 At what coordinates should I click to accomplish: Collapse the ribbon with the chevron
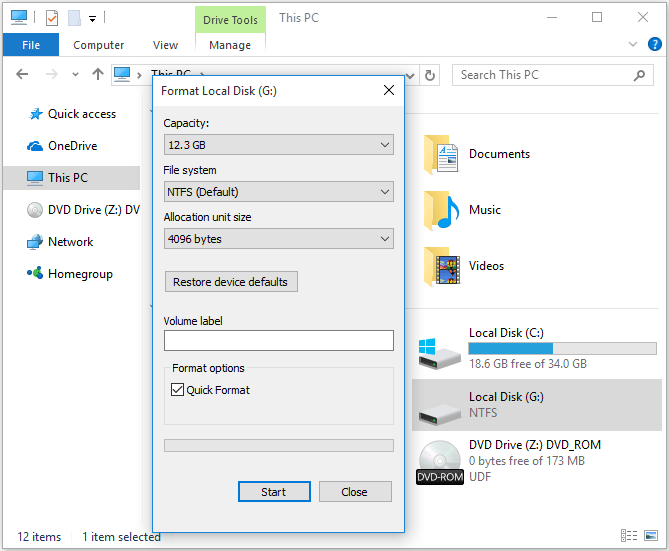pos(633,44)
